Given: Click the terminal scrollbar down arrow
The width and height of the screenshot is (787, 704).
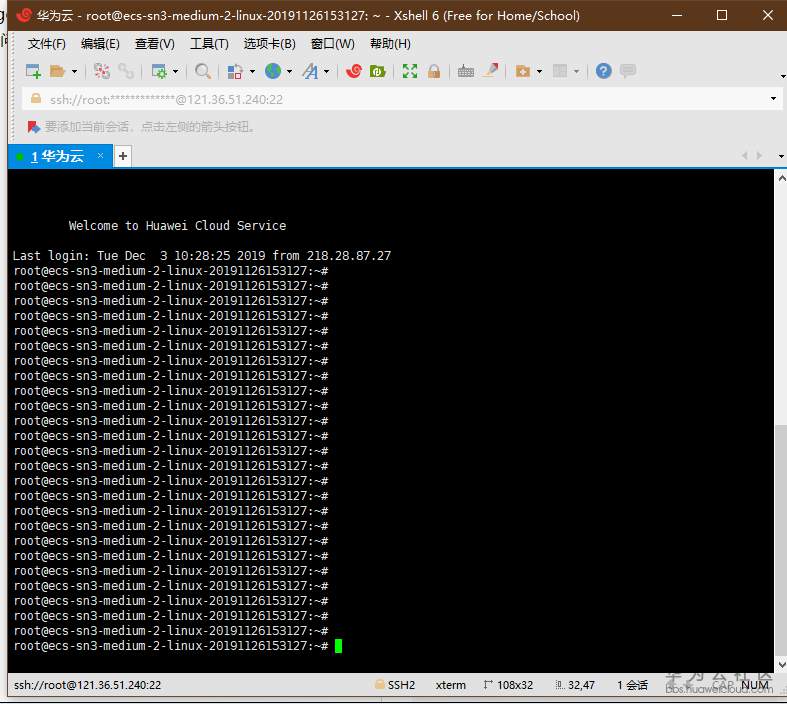Looking at the screenshot, I should pos(781,665).
